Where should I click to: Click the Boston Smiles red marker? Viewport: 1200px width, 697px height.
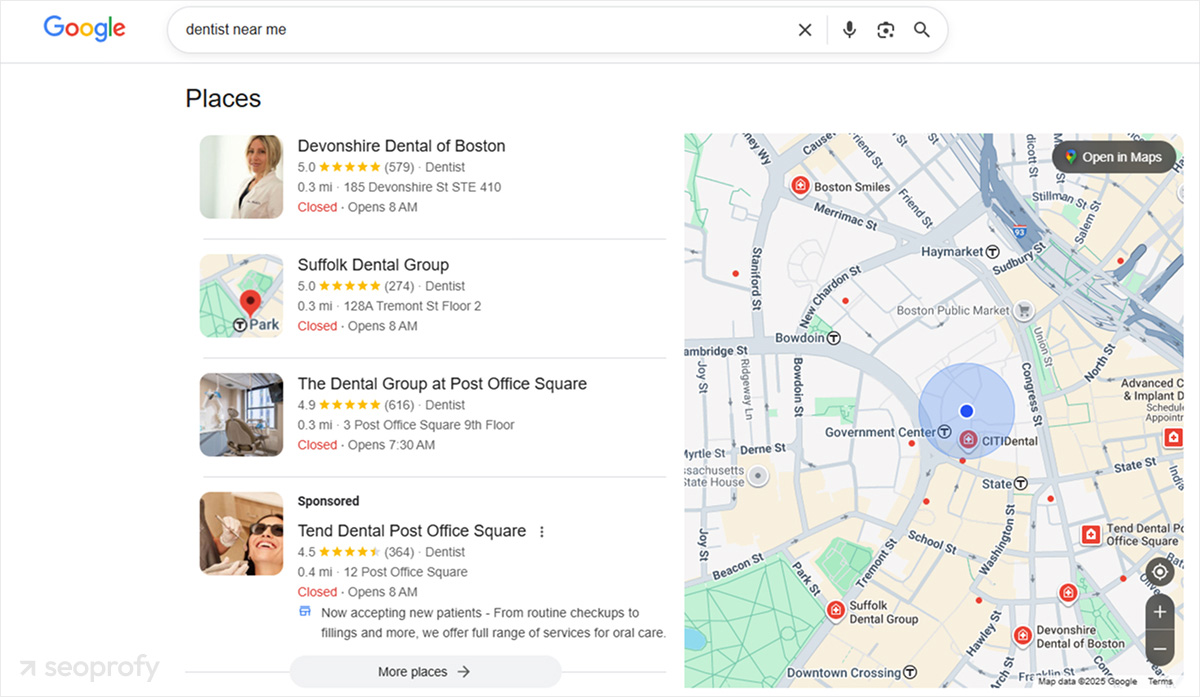click(x=800, y=185)
